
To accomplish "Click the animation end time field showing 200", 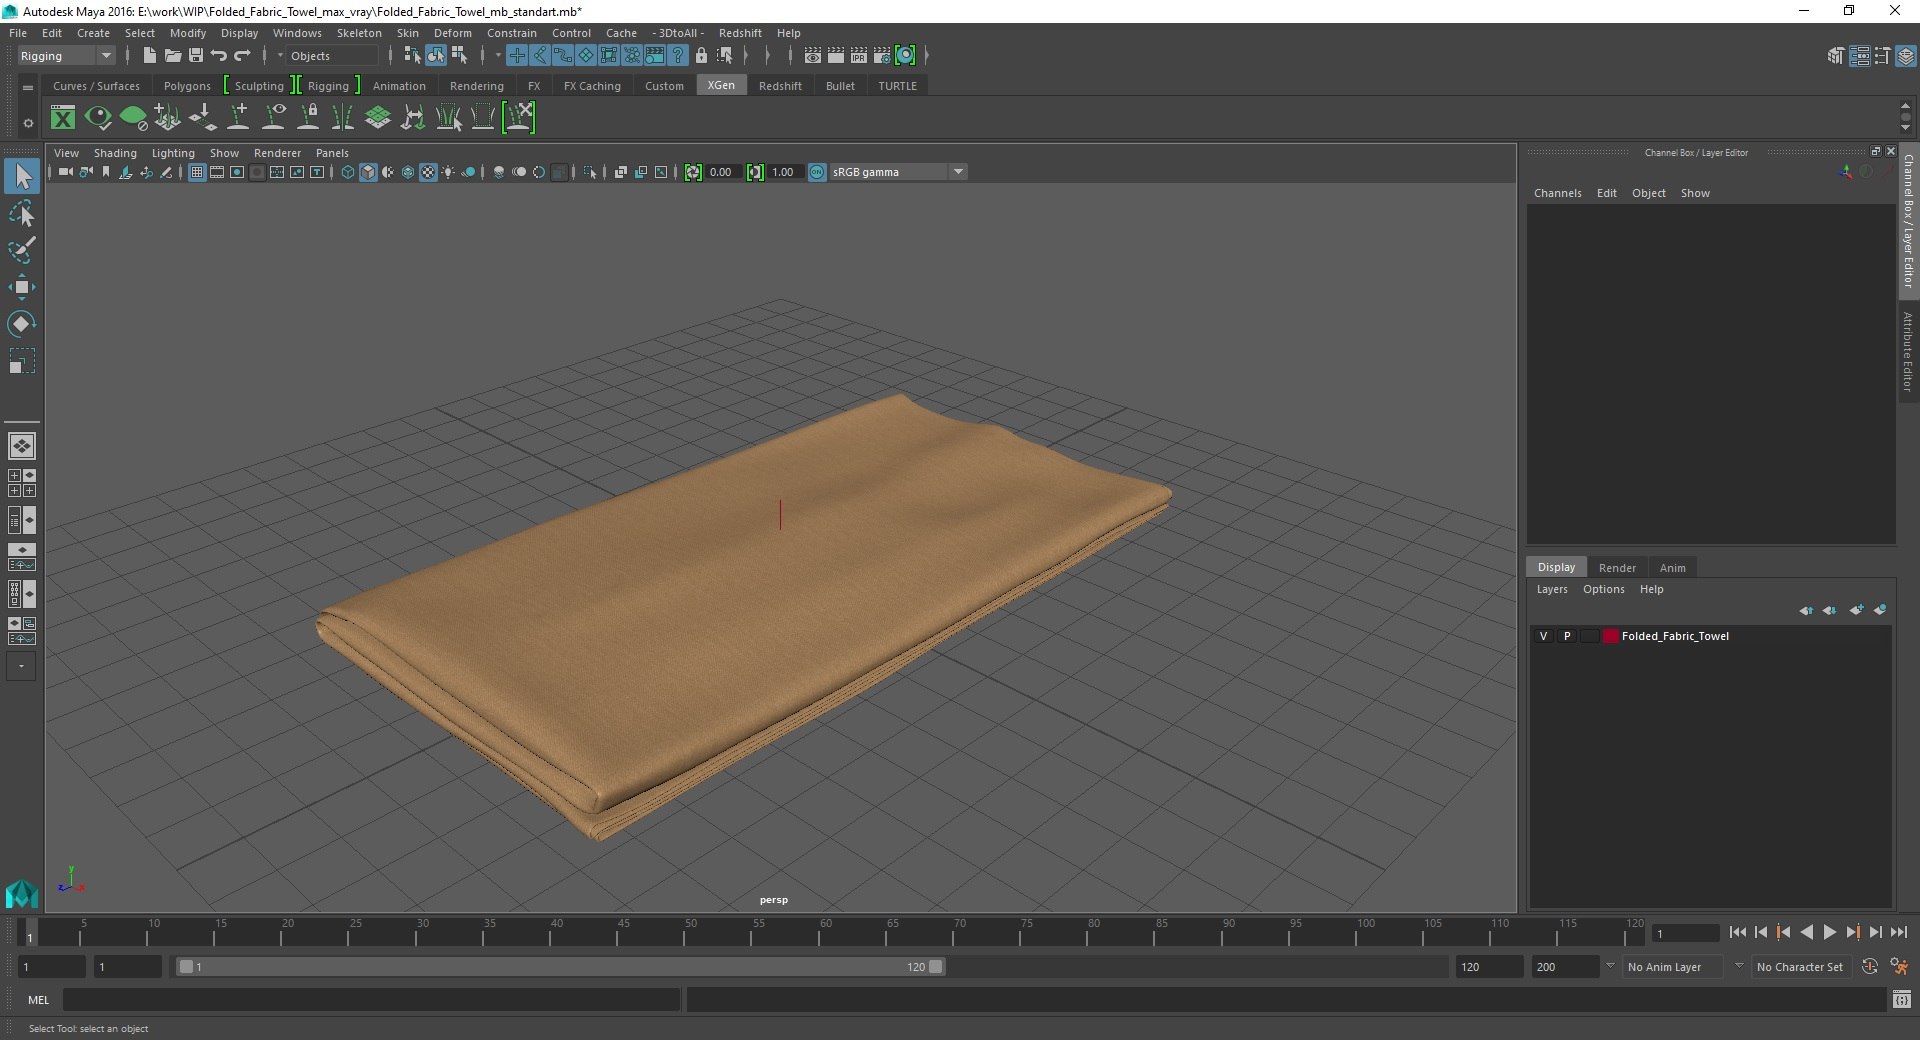I will pos(1564,967).
